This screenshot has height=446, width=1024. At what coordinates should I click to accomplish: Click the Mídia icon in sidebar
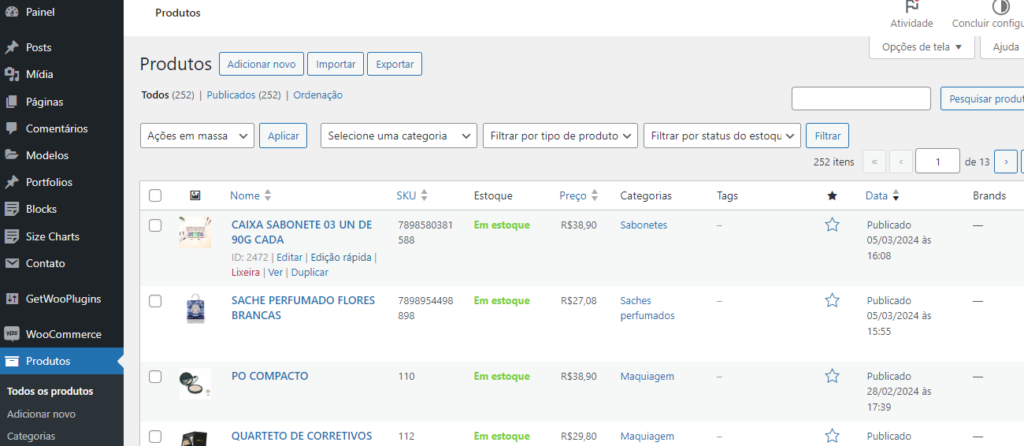point(11,74)
